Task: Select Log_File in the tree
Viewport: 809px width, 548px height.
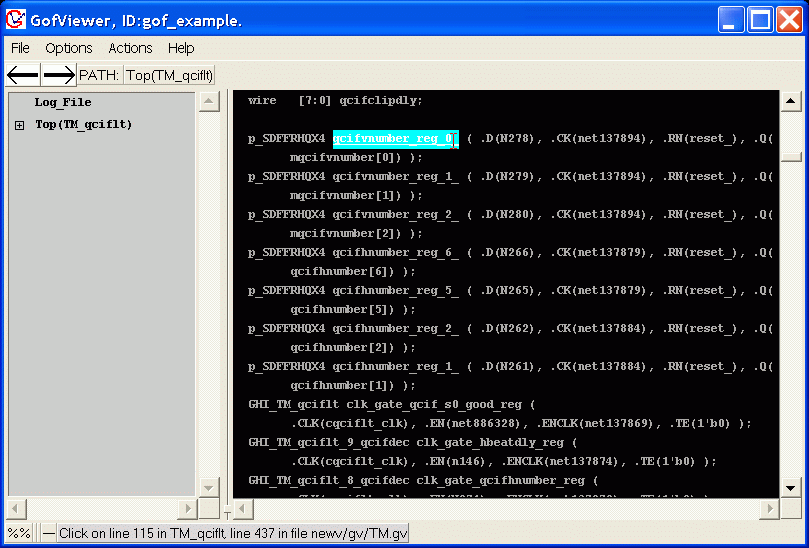Action: click(x=63, y=102)
